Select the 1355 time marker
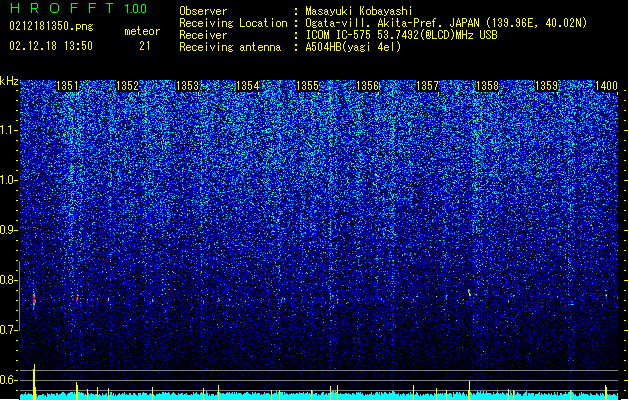 click(307, 86)
